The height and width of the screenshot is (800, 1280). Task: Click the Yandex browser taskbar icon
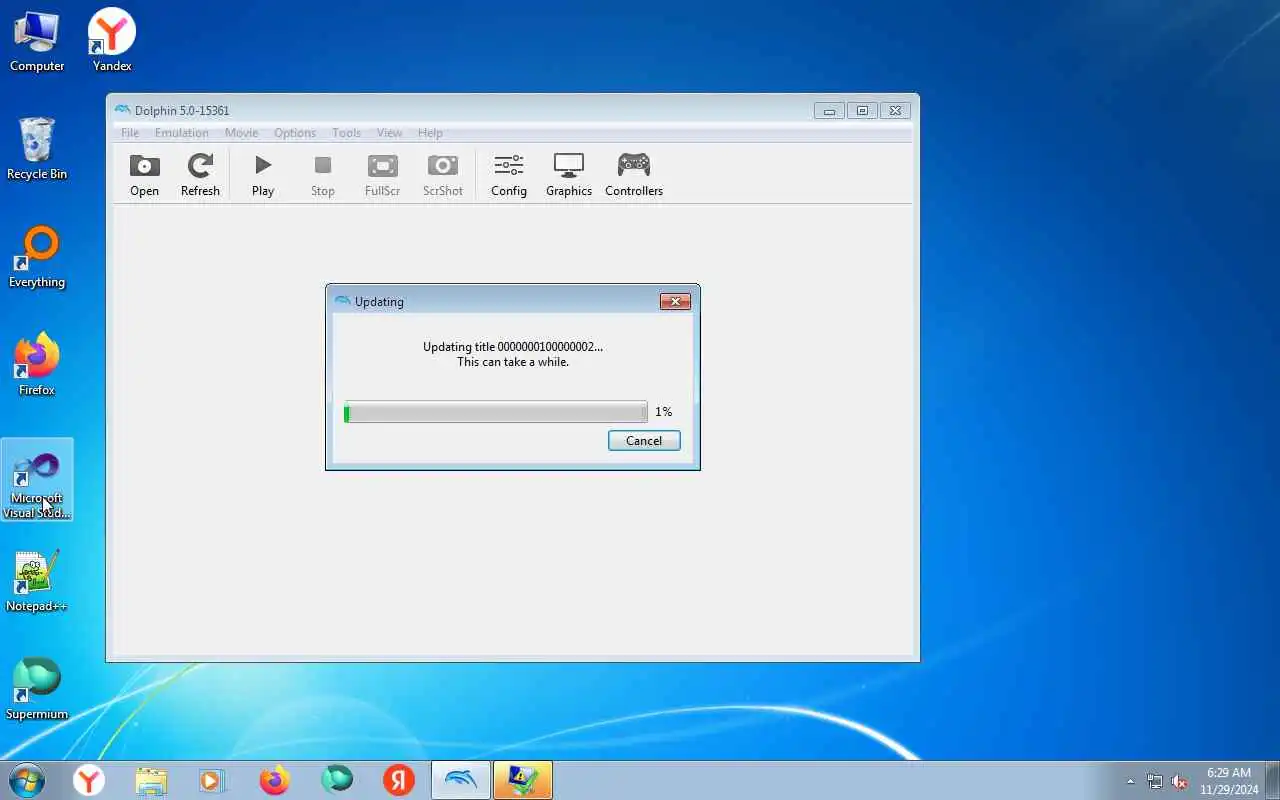coord(89,780)
